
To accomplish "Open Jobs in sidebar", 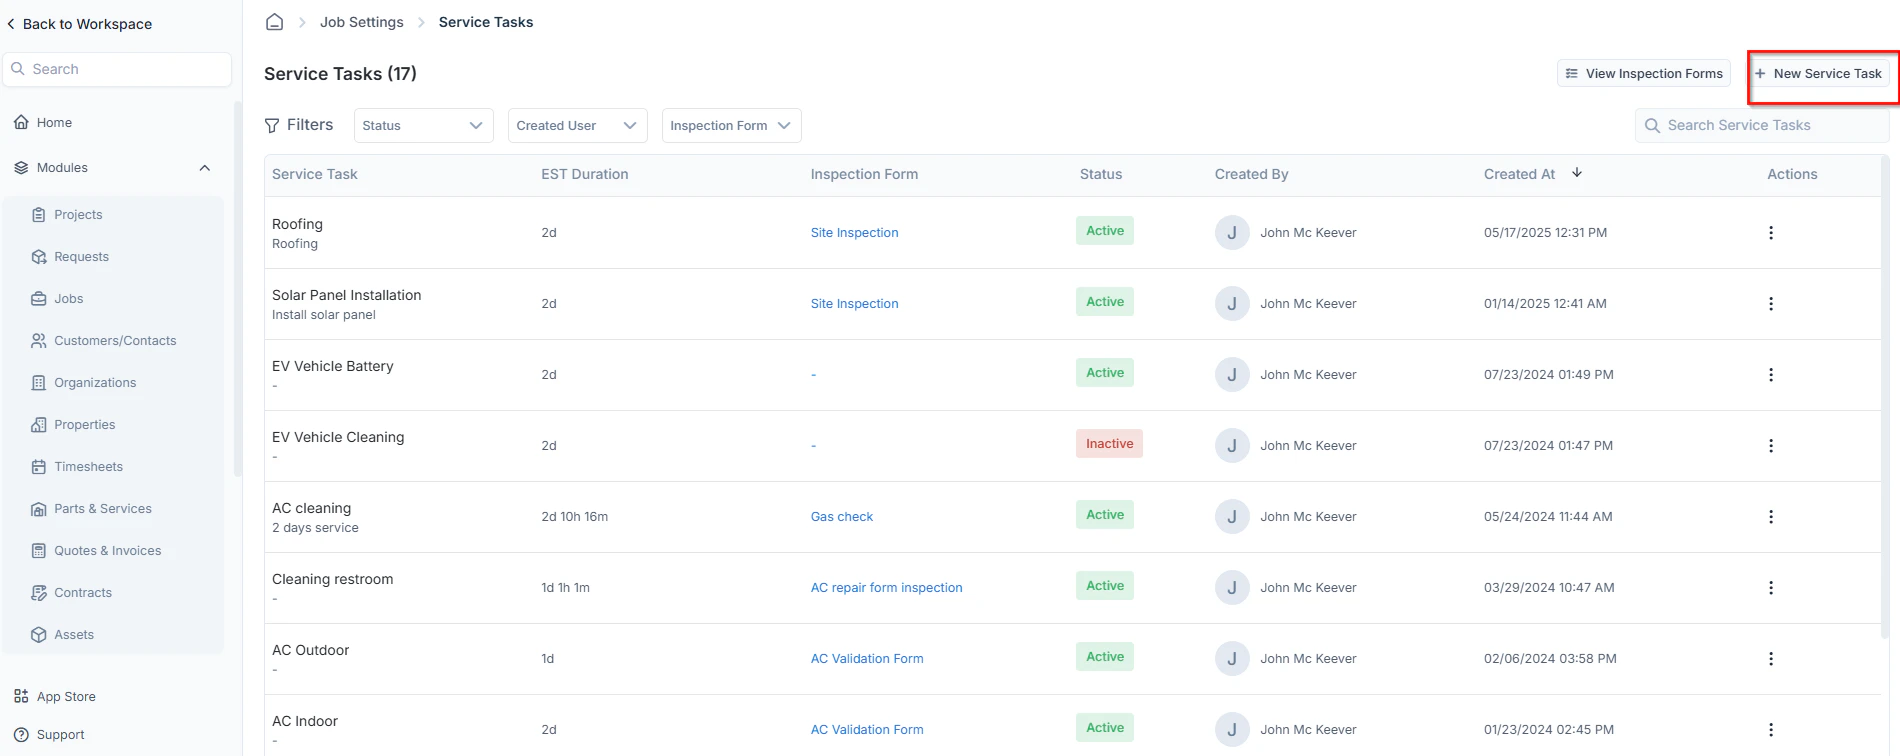I will 69,299.
